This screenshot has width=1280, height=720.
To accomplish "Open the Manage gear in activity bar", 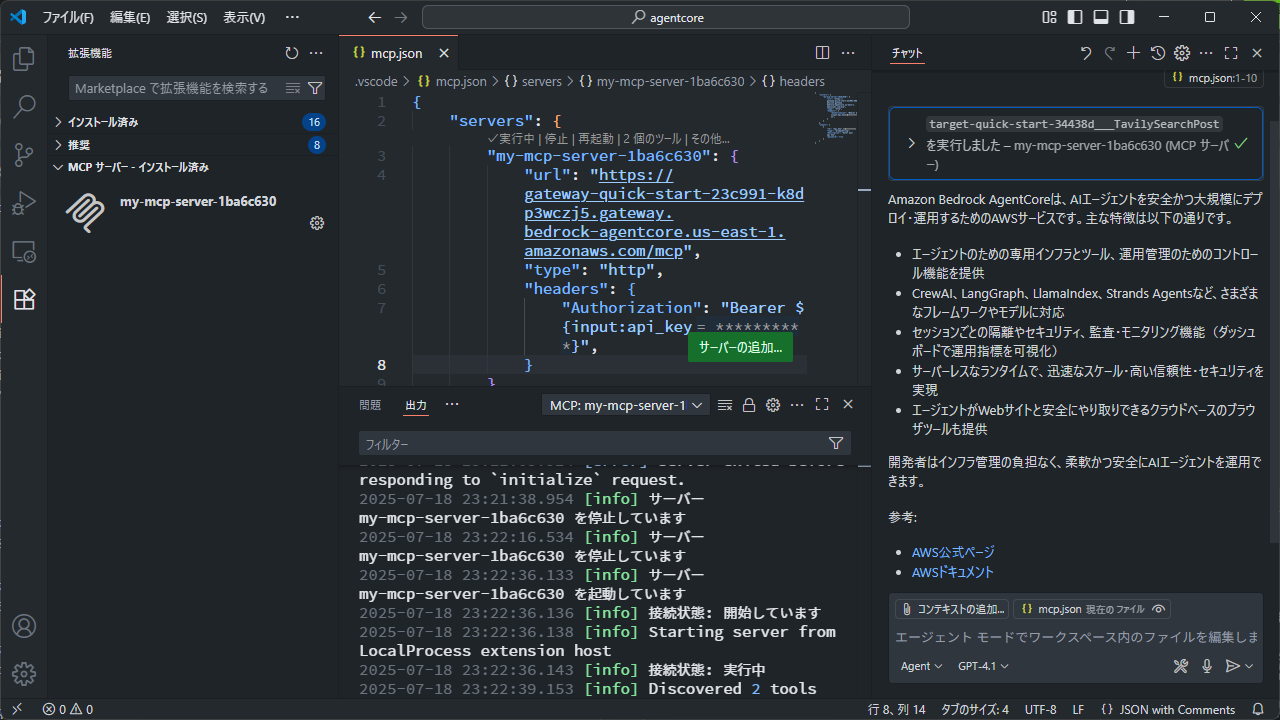I will [24, 674].
